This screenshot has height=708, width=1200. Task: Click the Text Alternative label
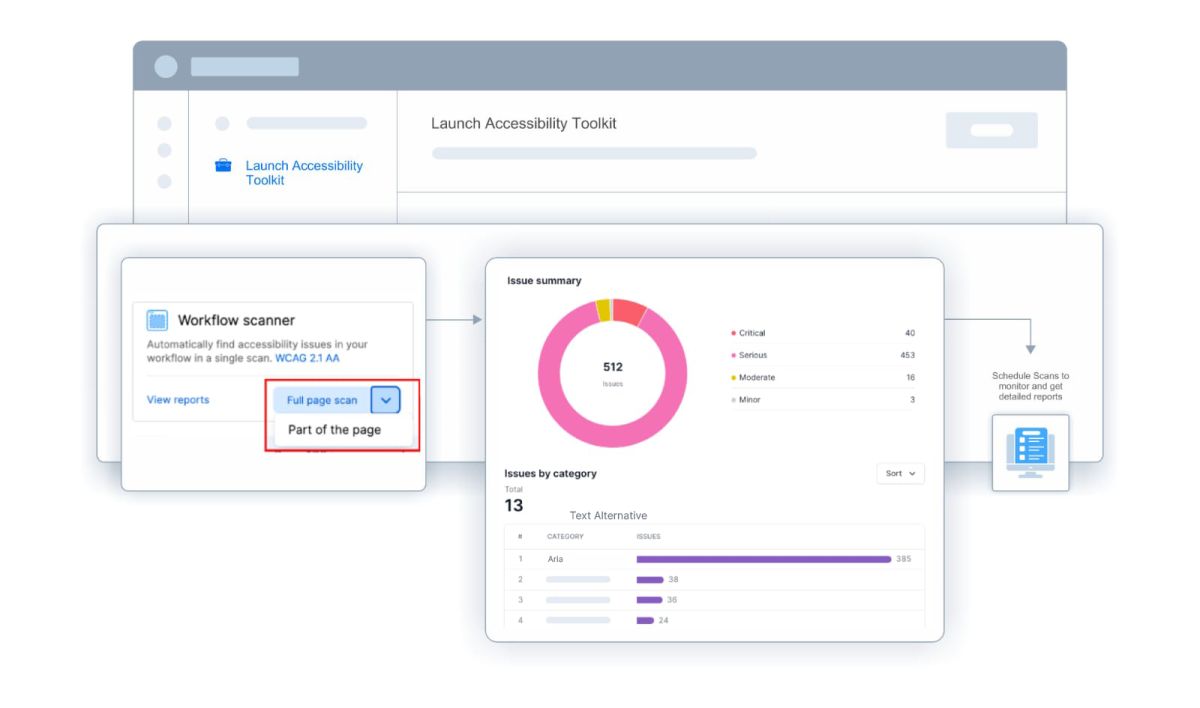[x=608, y=516]
